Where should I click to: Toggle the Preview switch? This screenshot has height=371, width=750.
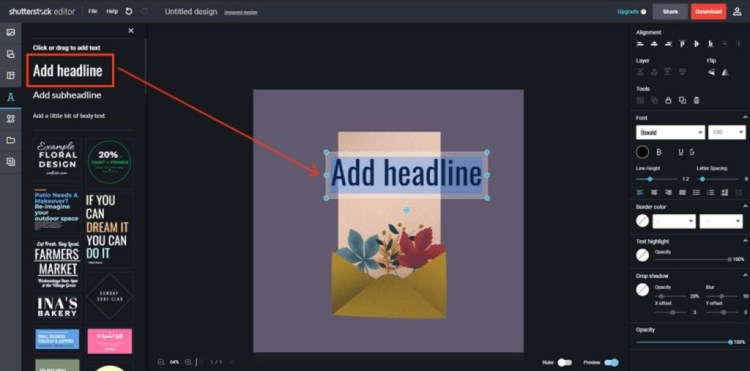pyautogui.click(x=611, y=362)
